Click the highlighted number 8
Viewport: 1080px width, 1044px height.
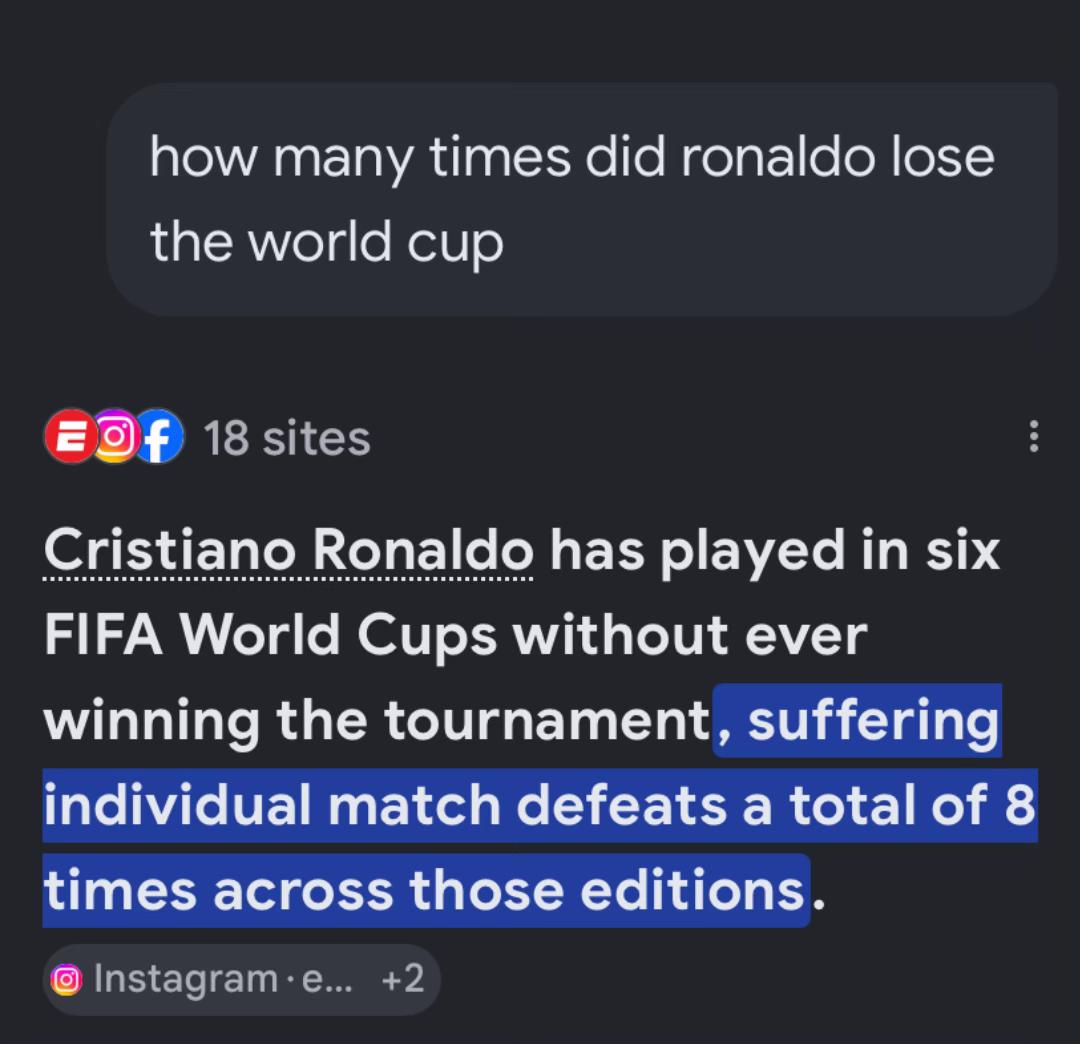[1019, 804]
